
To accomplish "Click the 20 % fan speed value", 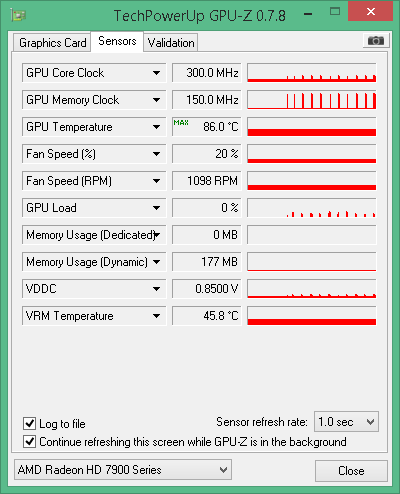I will 207,154.
